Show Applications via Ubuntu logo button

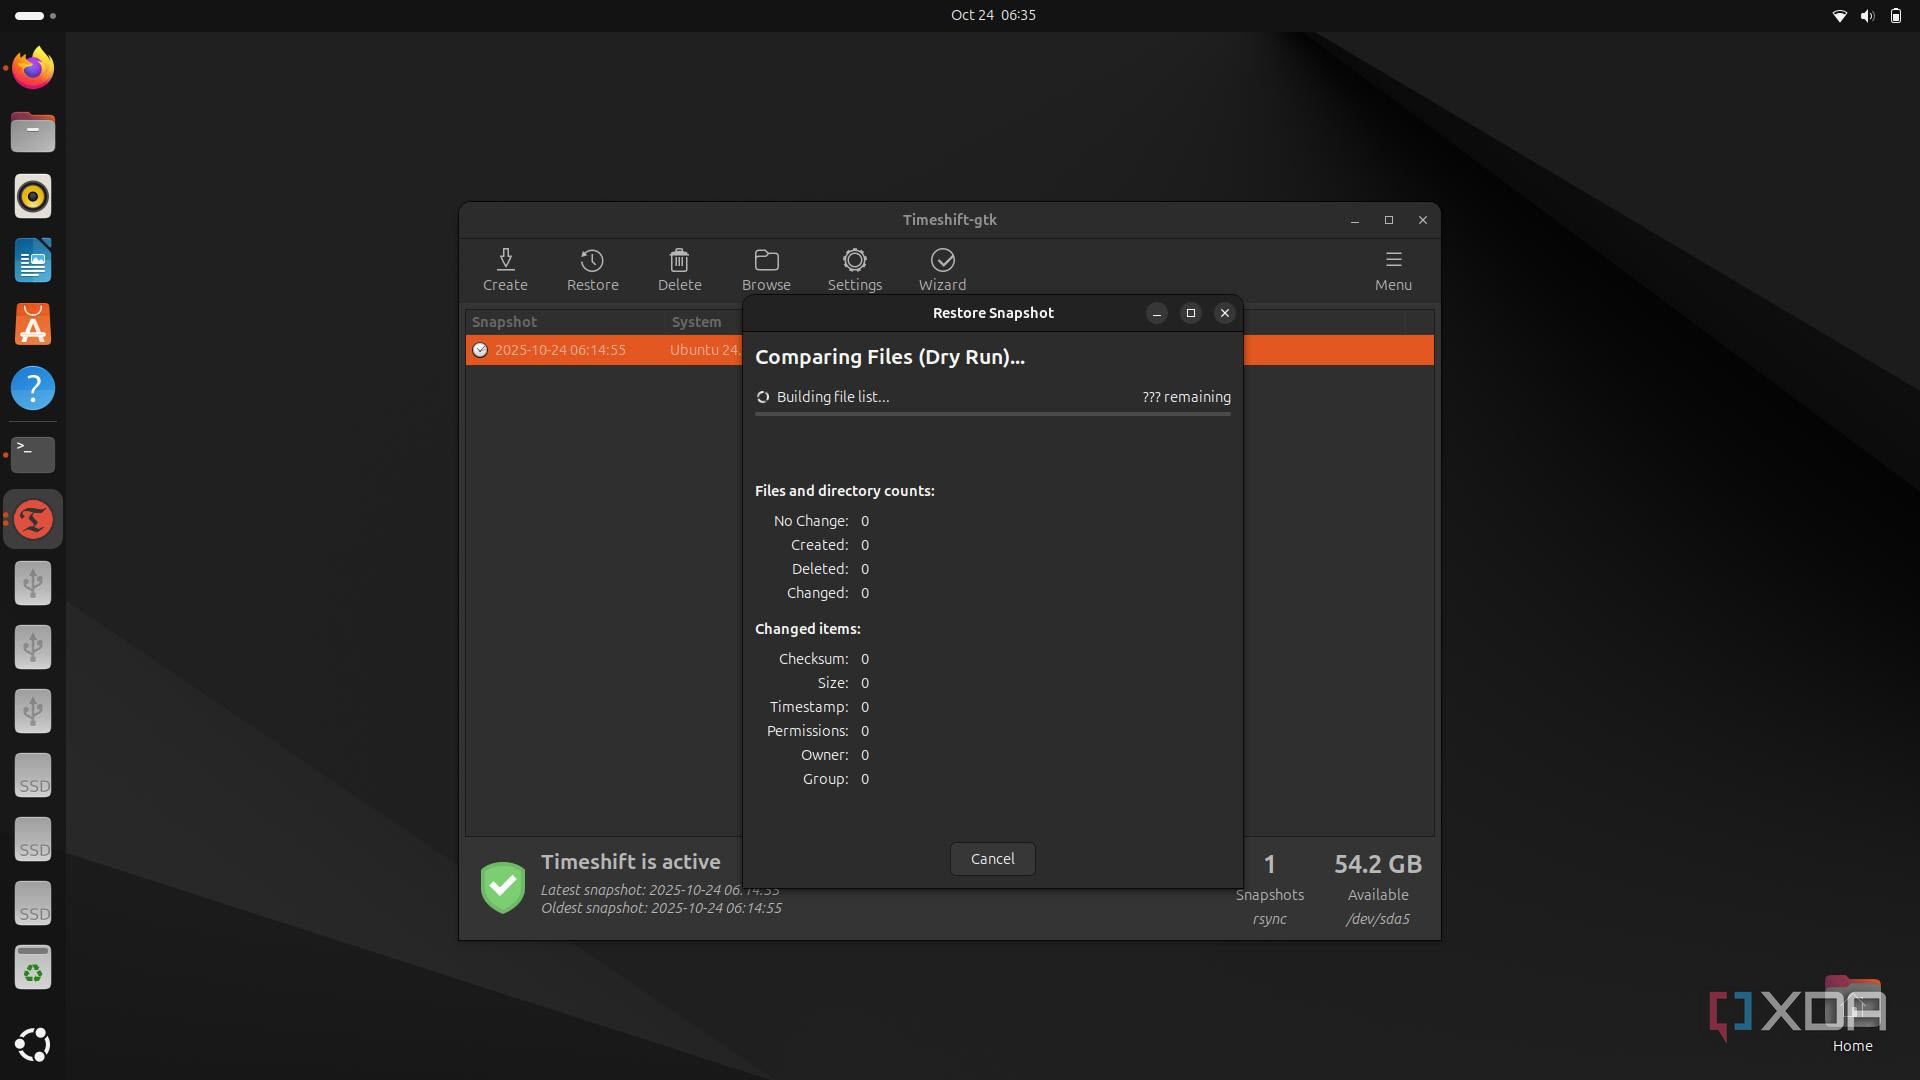tap(33, 1044)
